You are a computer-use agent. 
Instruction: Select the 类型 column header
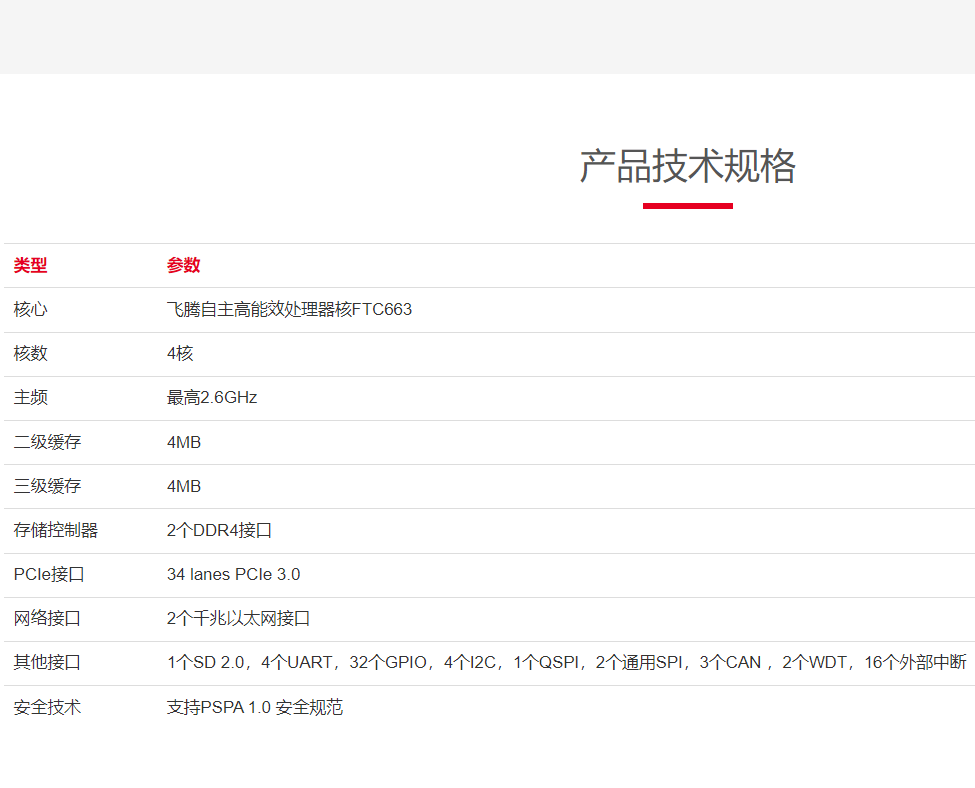click(x=30, y=266)
